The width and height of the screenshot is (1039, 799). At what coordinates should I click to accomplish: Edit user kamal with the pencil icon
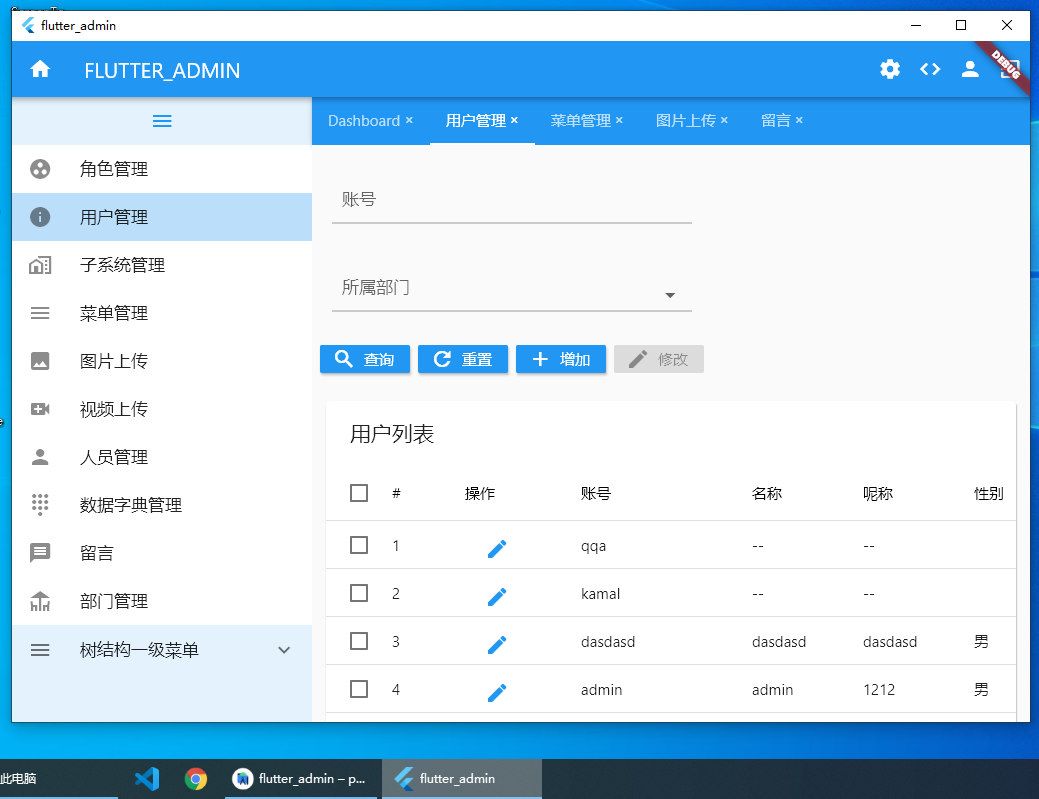click(497, 596)
